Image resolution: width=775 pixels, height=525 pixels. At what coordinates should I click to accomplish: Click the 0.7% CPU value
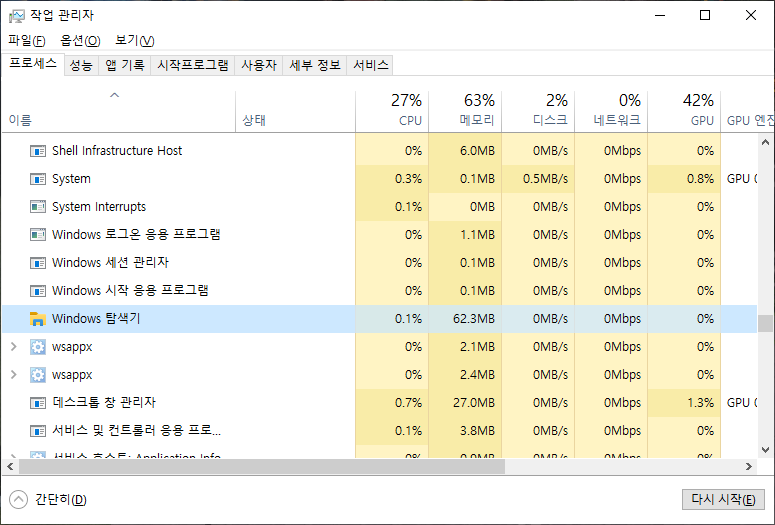(408, 403)
